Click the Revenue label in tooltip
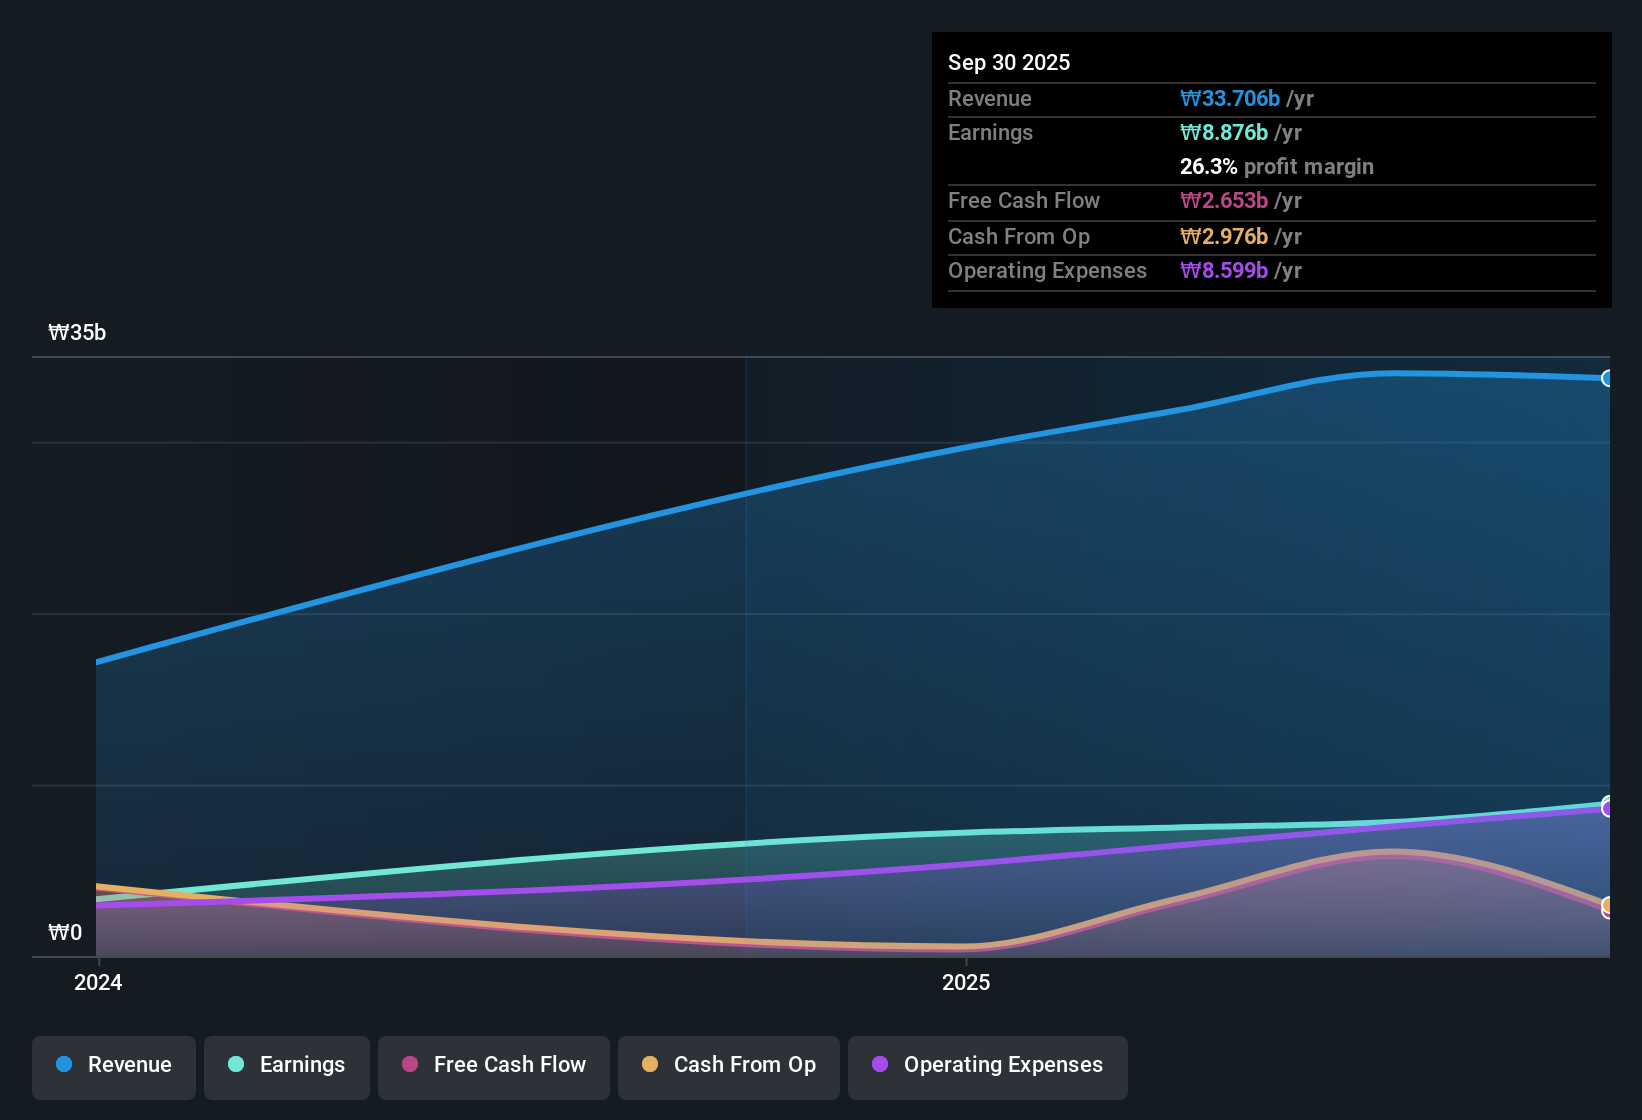Image resolution: width=1642 pixels, height=1120 pixels. pos(990,98)
